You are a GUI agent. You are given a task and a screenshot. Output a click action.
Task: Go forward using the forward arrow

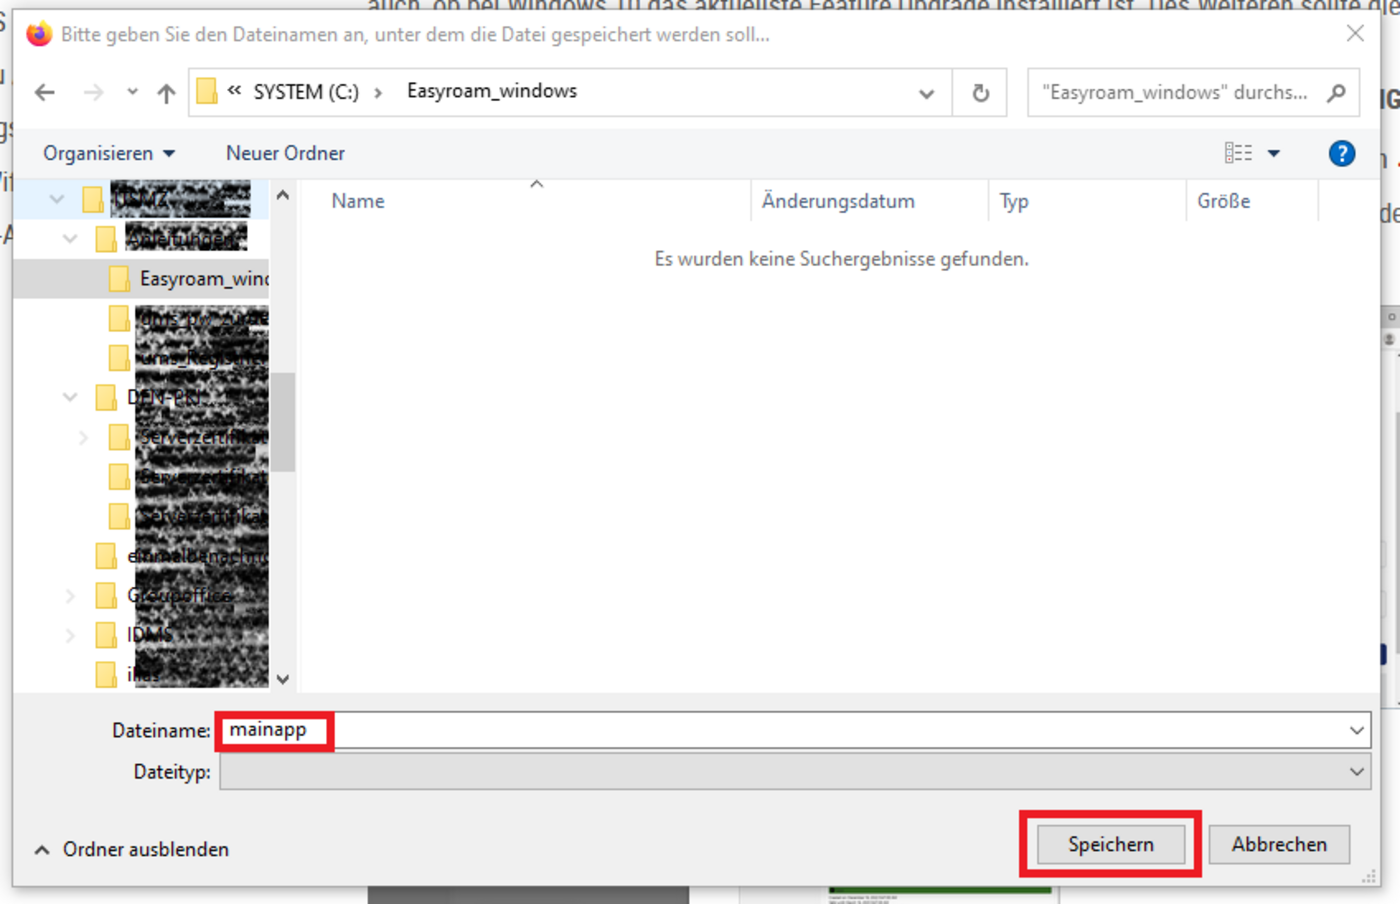click(x=93, y=93)
